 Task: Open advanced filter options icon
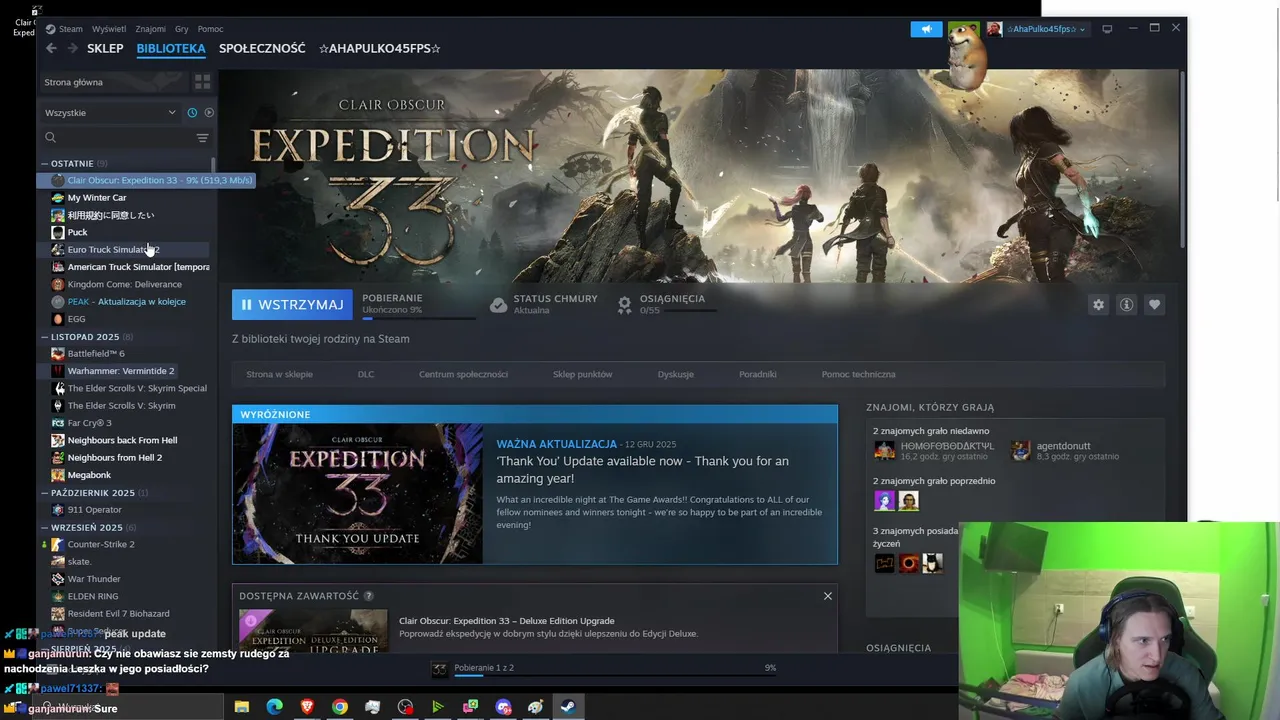pos(202,138)
